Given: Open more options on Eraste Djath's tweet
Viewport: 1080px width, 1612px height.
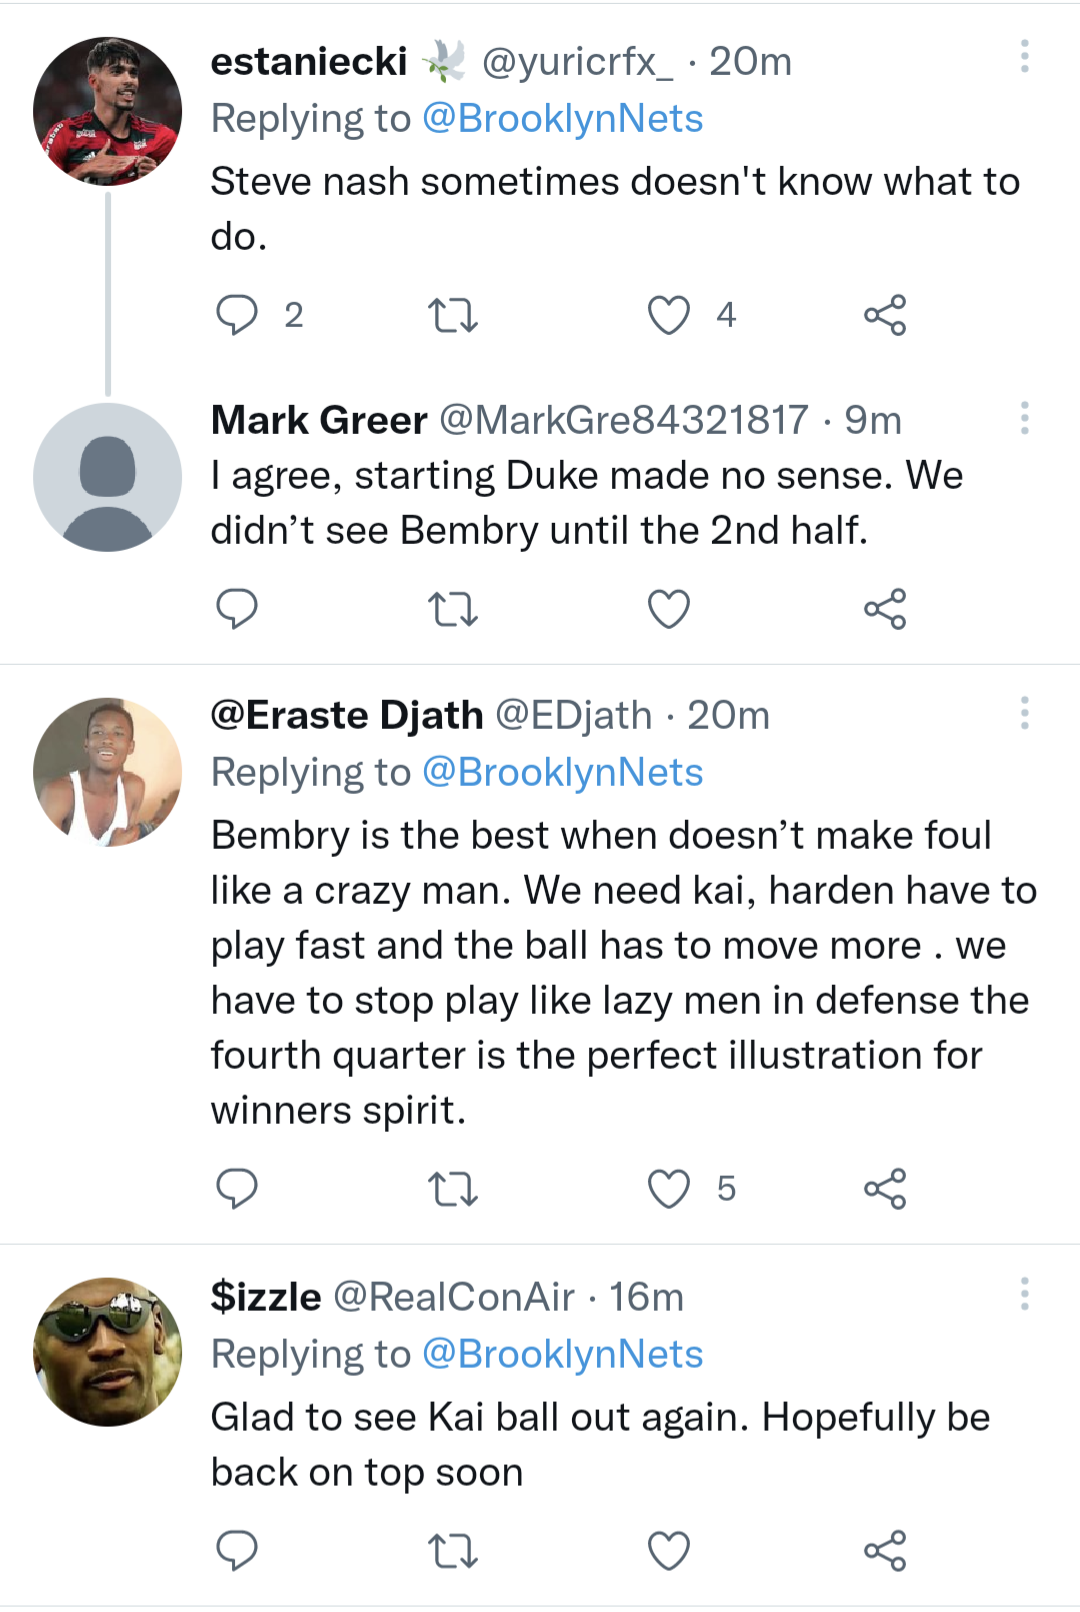Looking at the screenshot, I should coord(1024,713).
